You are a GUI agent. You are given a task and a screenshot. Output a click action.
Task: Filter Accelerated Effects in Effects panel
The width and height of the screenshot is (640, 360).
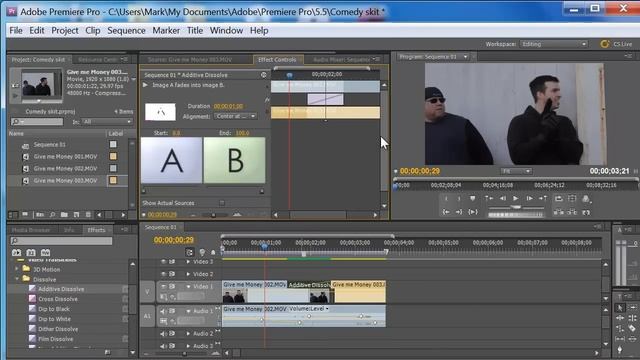[x=16, y=253]
